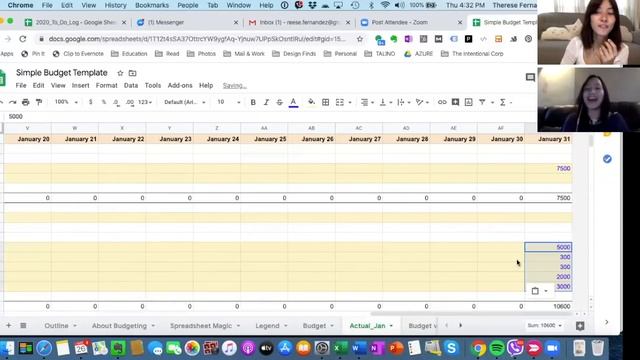Decrease decimal places button
The image size is (640, 360).
[x=116, y=102]
